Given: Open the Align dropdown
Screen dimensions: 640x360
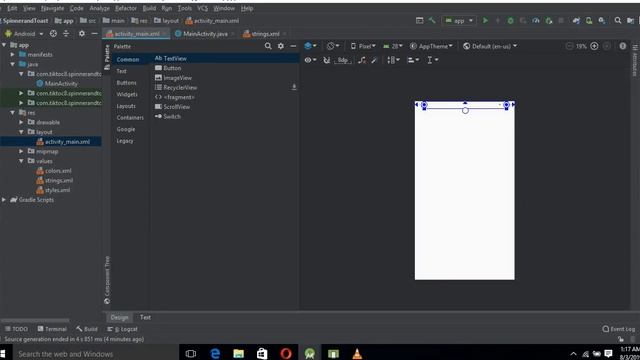Looking at the screenshot, I should (x=413, y=60).
